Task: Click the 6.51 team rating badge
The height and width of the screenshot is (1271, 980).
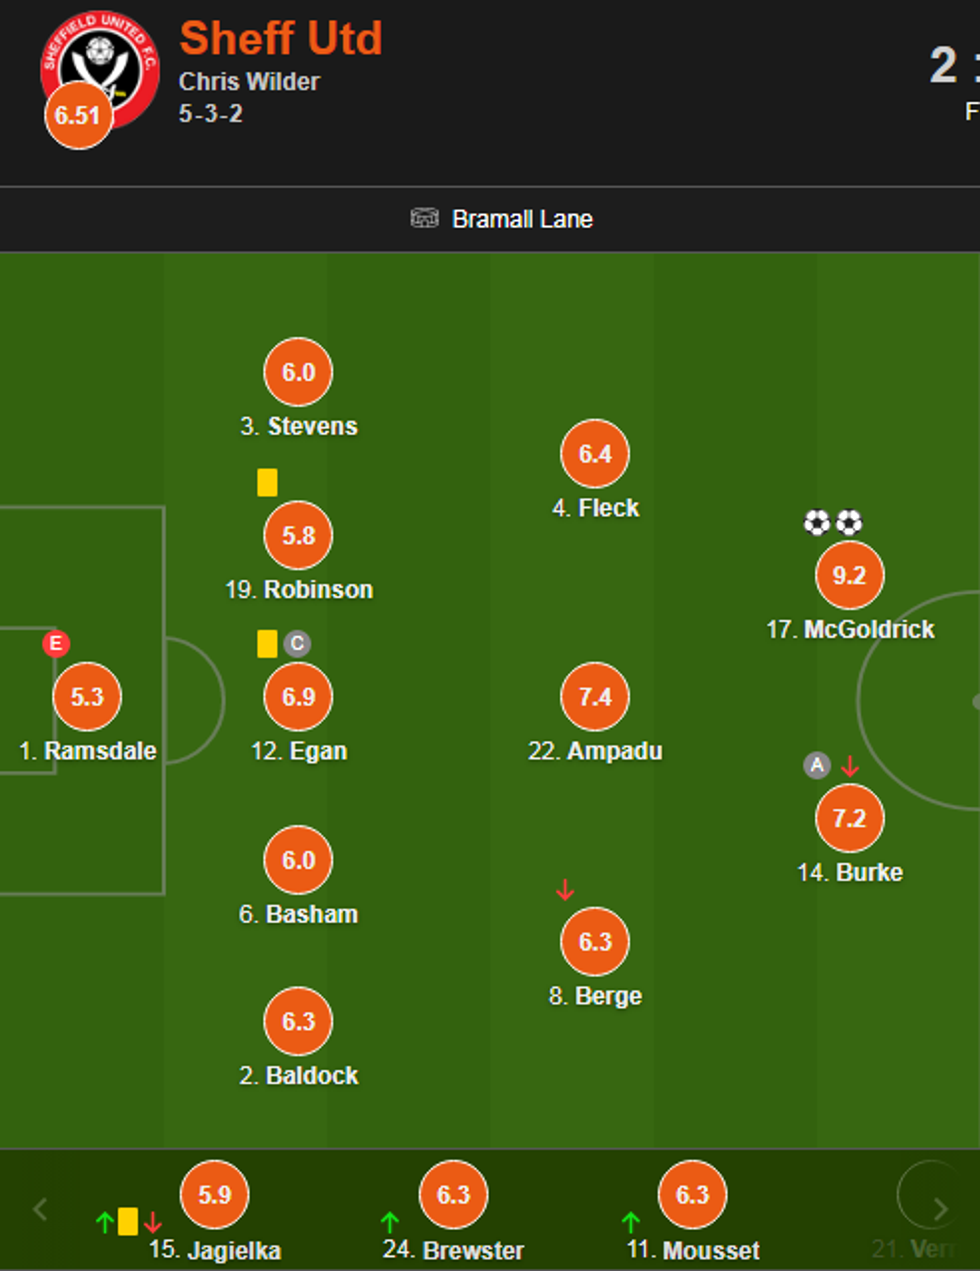Action: (x=78, y=115)
